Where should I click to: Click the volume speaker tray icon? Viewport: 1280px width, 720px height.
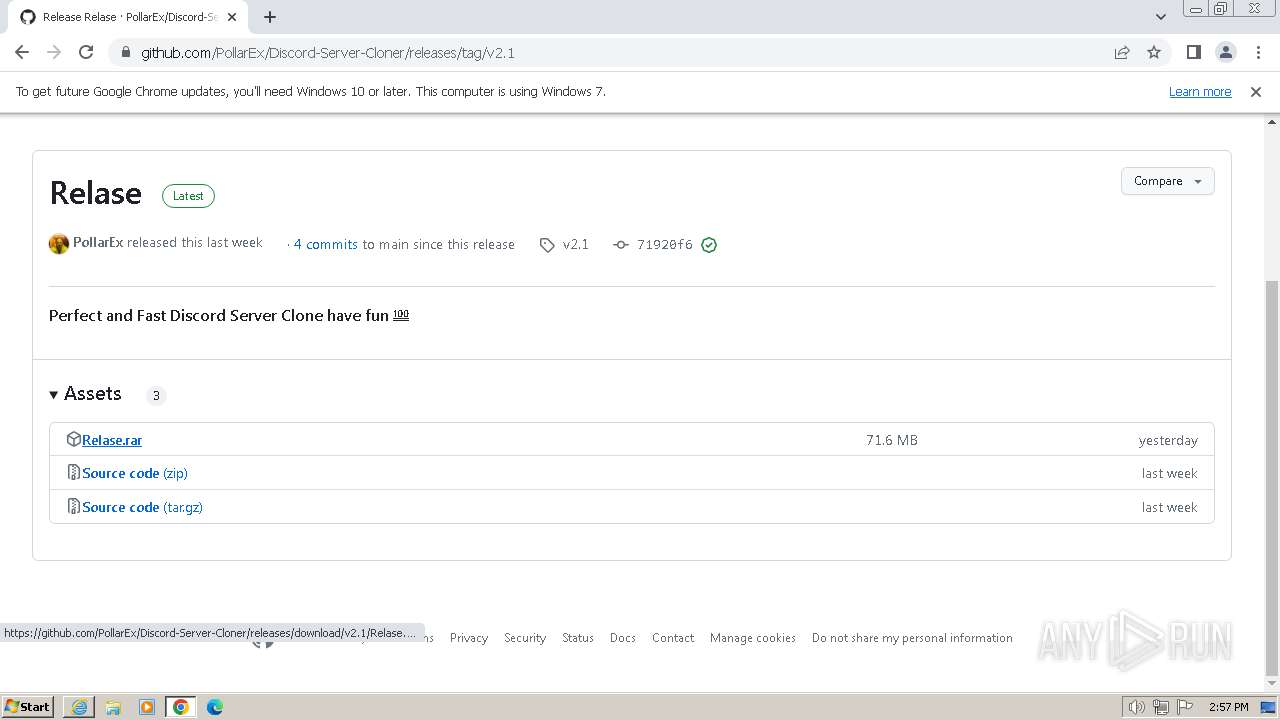pos(1136,707)
